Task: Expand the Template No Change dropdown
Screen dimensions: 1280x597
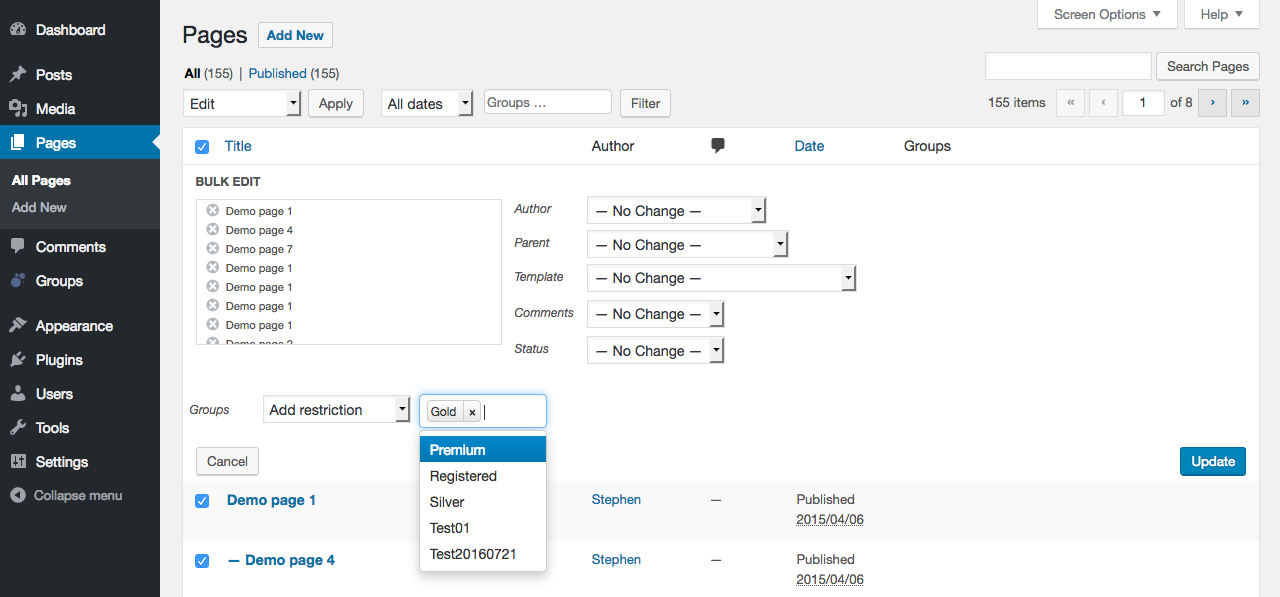Action: [x=721, y=278]
